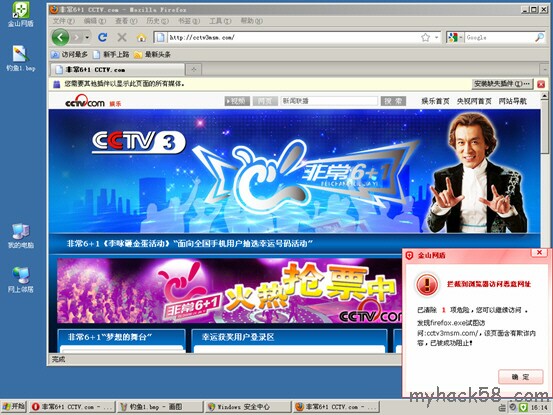Click the 安装缺失插件 button
The height and width of the screenshot is (415, 553).
click(x=502, y=84)
